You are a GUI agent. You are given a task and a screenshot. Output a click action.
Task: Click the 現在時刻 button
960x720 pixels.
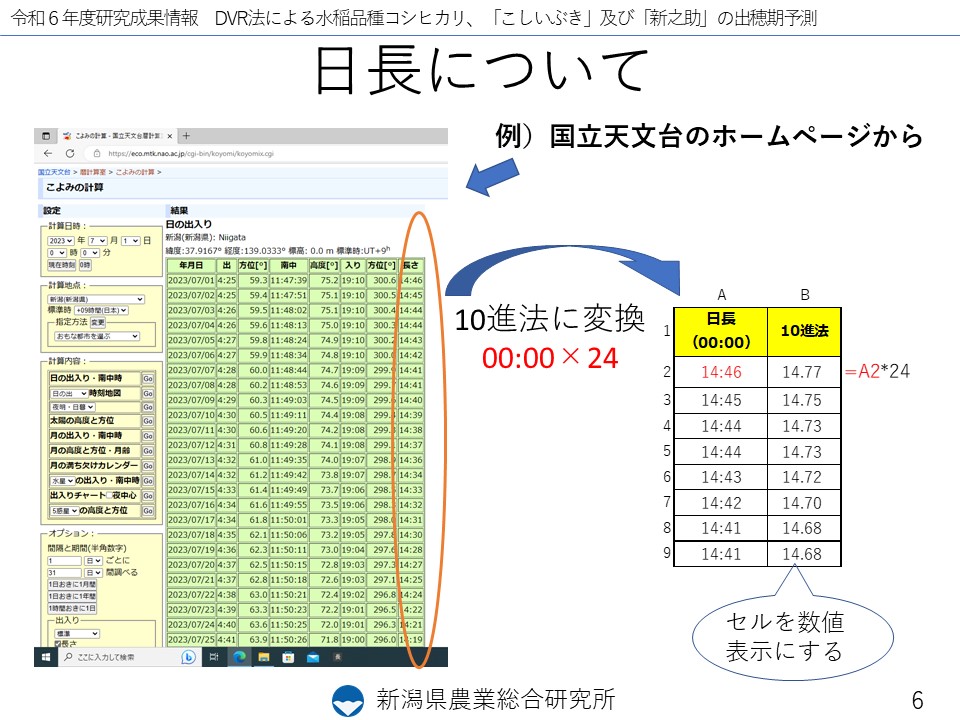click(x=61, y=265)
